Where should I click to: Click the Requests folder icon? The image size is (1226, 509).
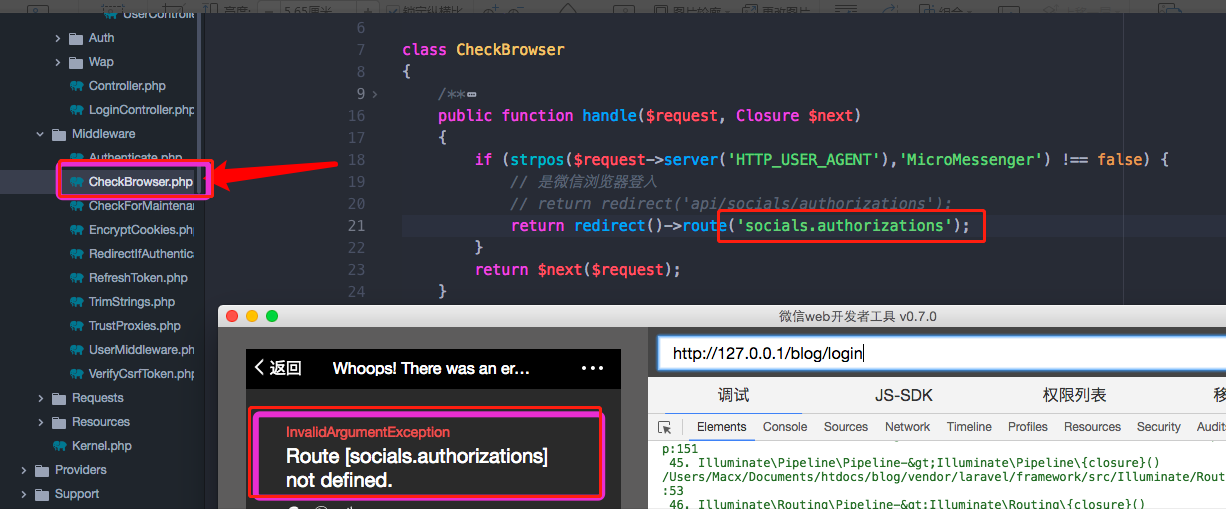59,398
